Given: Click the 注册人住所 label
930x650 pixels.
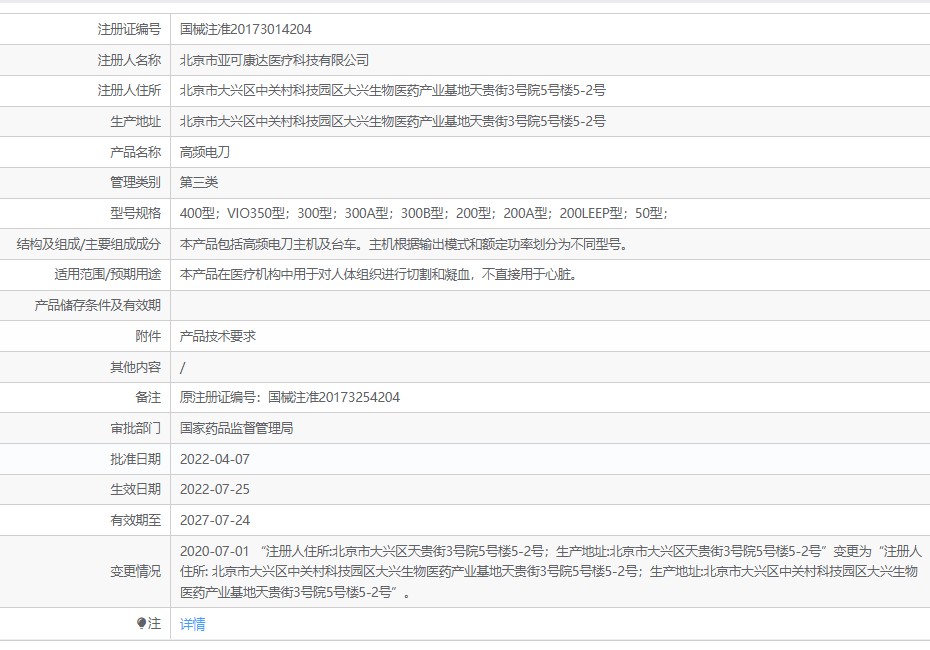Looking at the screenshot, I should (129, 90).
